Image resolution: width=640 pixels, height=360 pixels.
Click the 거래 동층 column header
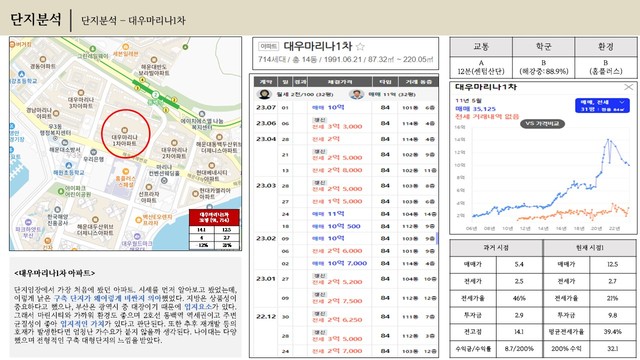pos(418,82)
